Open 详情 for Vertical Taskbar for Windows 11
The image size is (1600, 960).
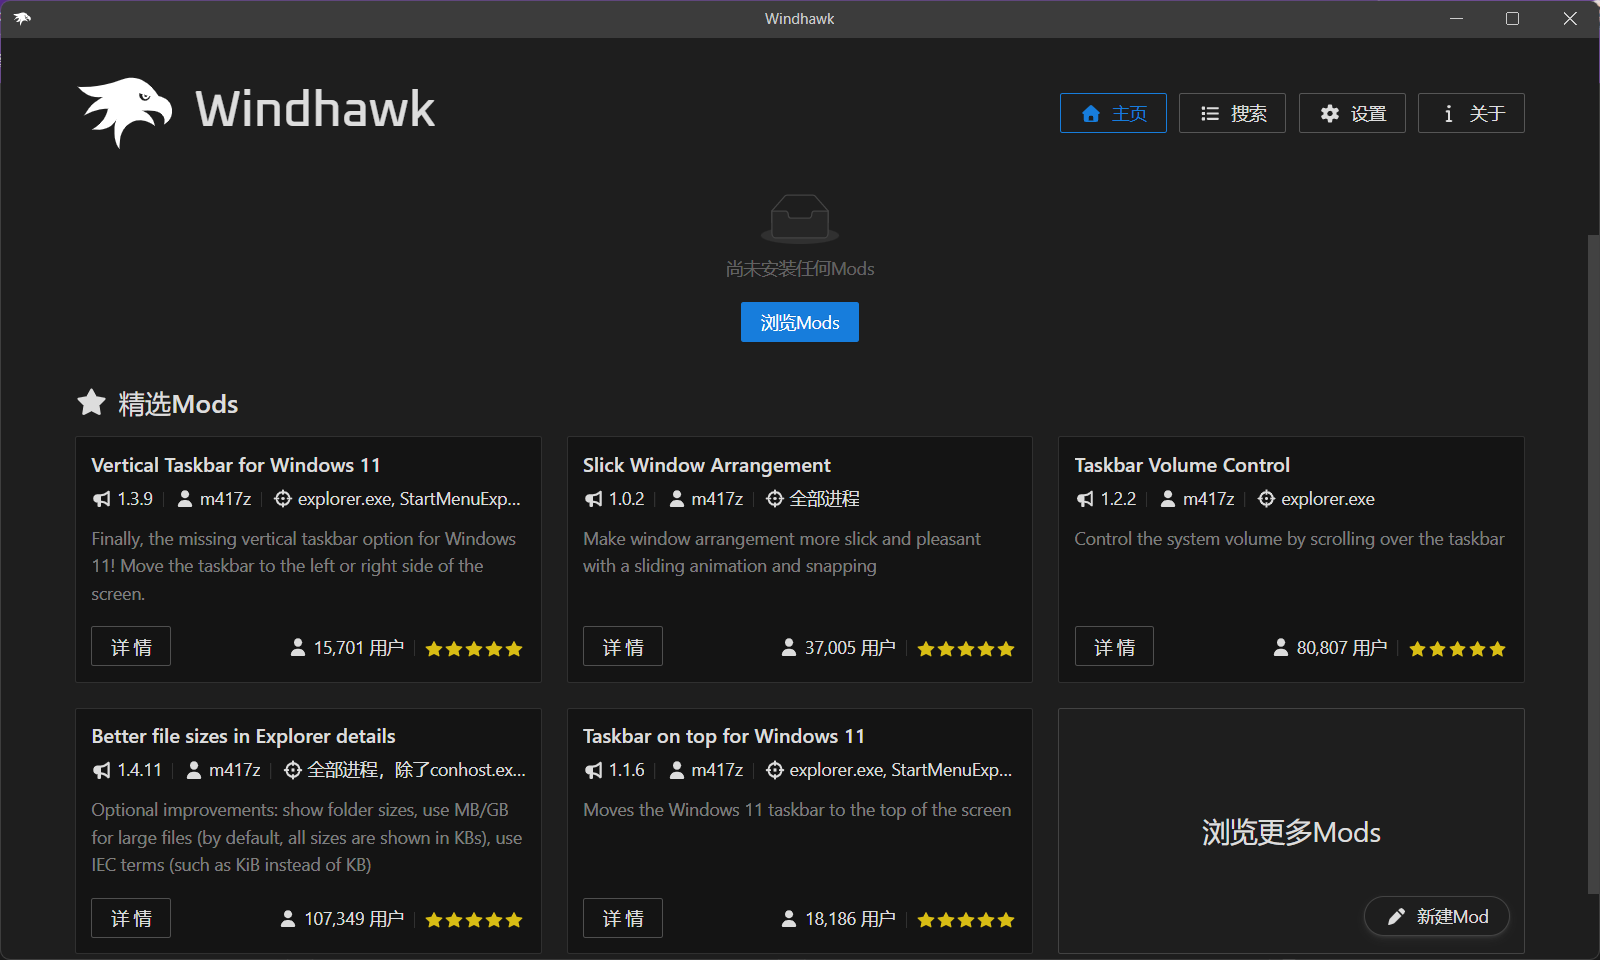coord(131,647)
